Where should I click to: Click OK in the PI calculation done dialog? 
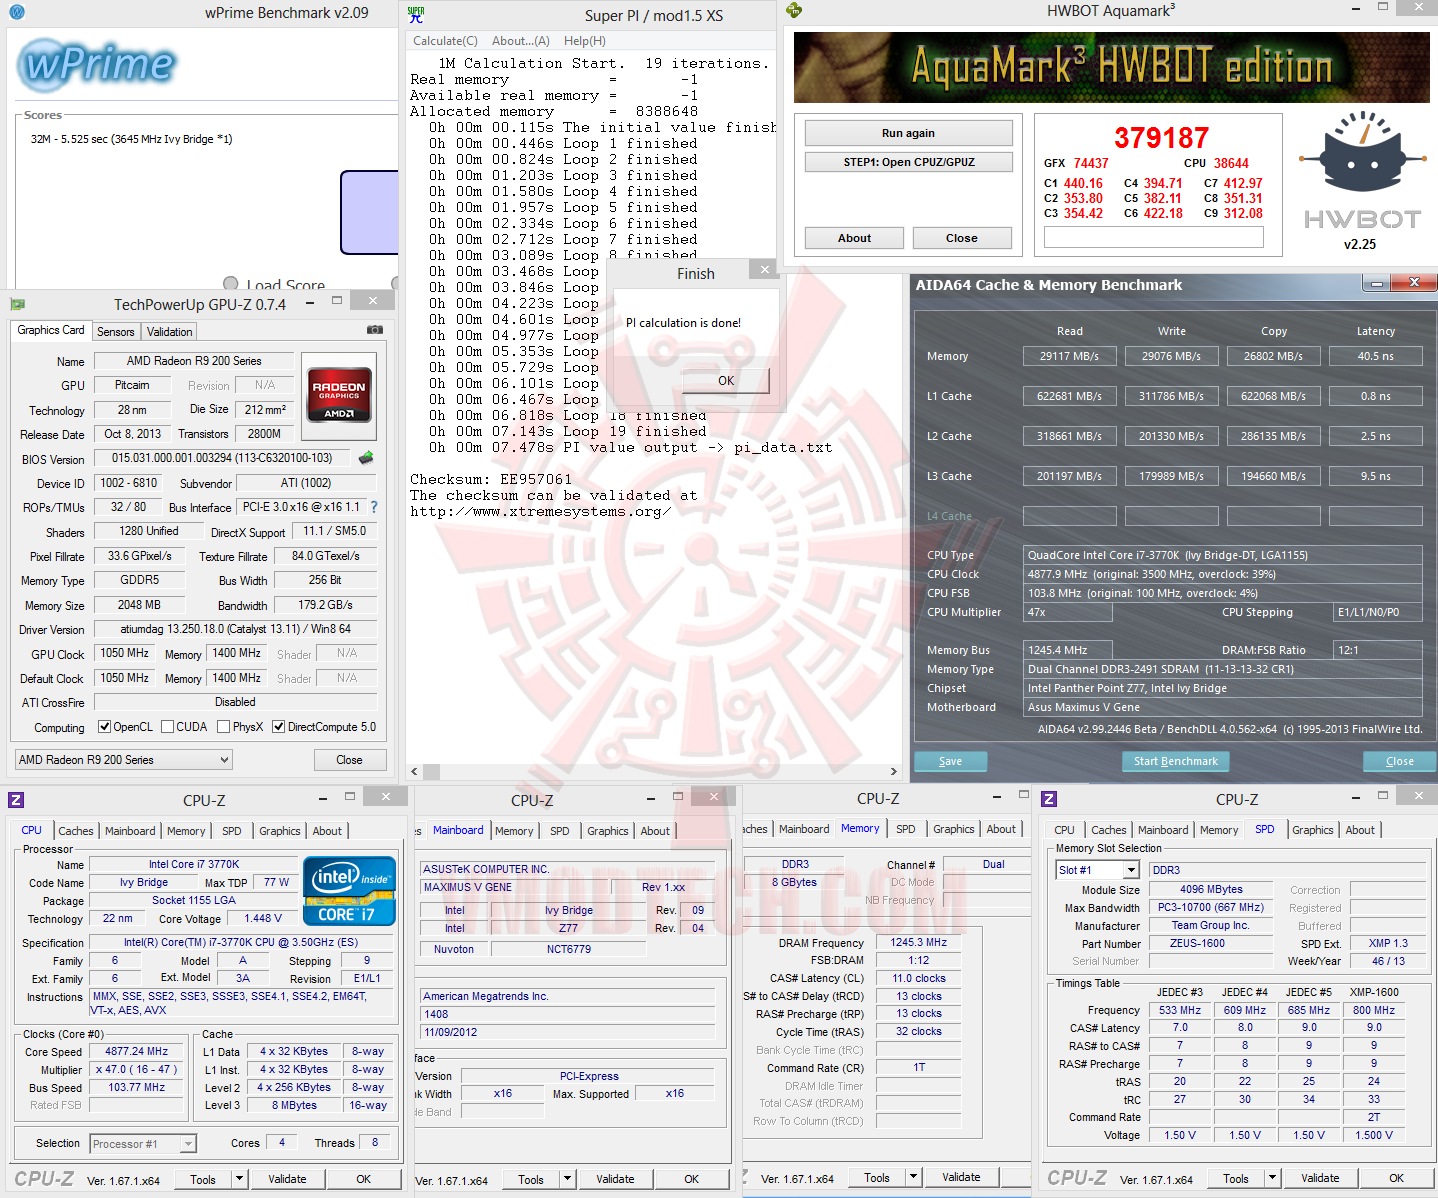pos(726,381)
